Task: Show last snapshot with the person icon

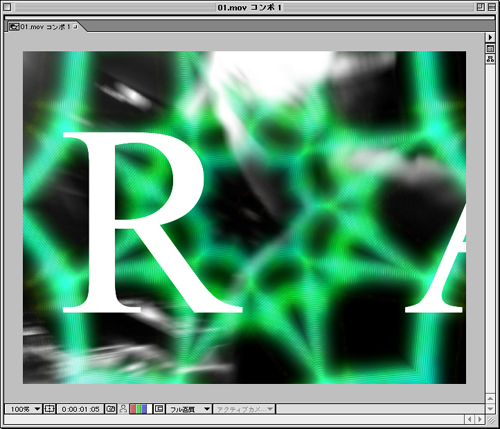Action: point(123,409)
